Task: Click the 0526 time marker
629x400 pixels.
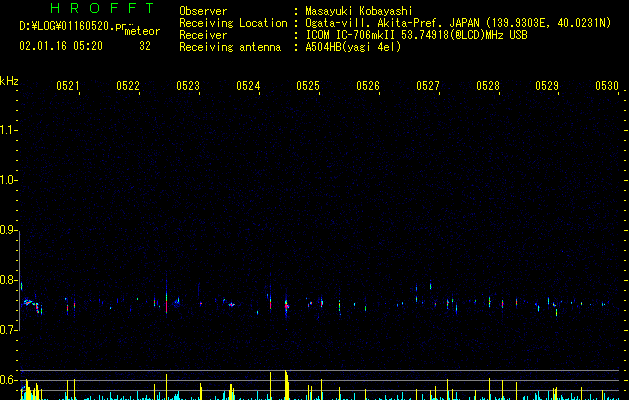Action: click(368, 86)
